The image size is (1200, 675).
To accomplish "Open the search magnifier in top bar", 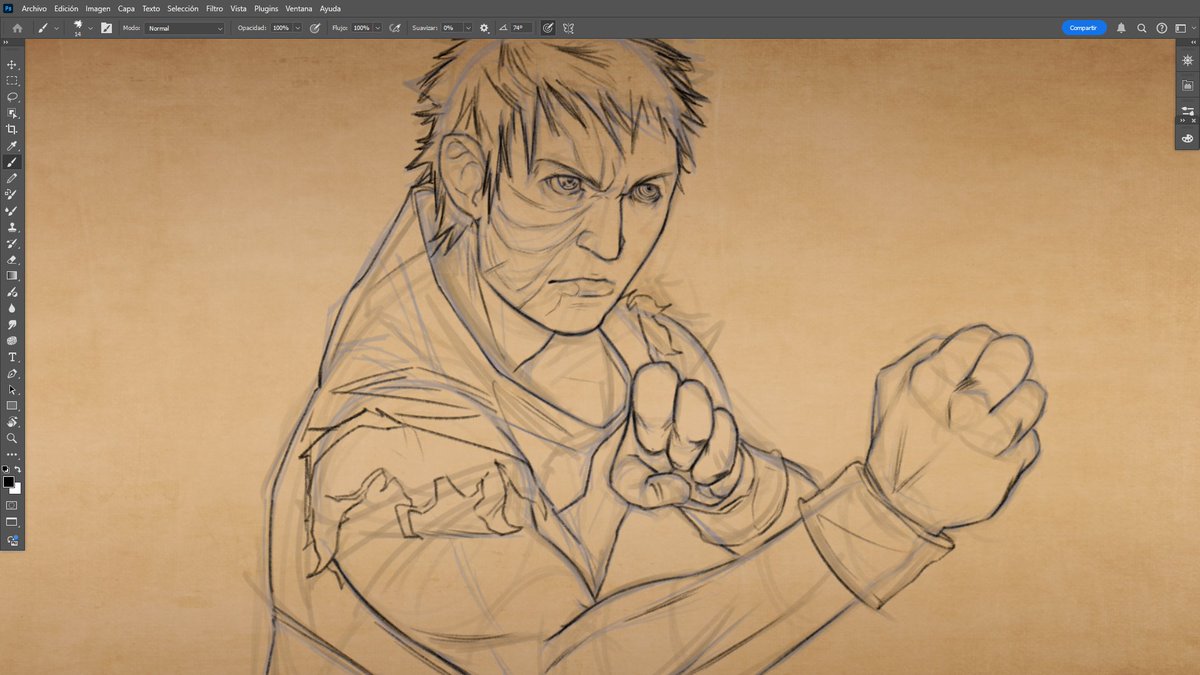I will pos(1142,28).
